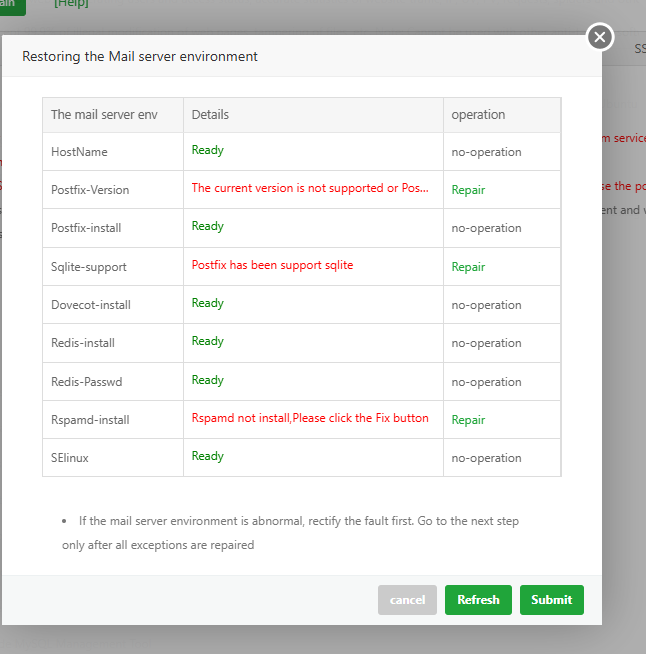Click Repair for Sqlite-support
646x654 pixels.
468,267
